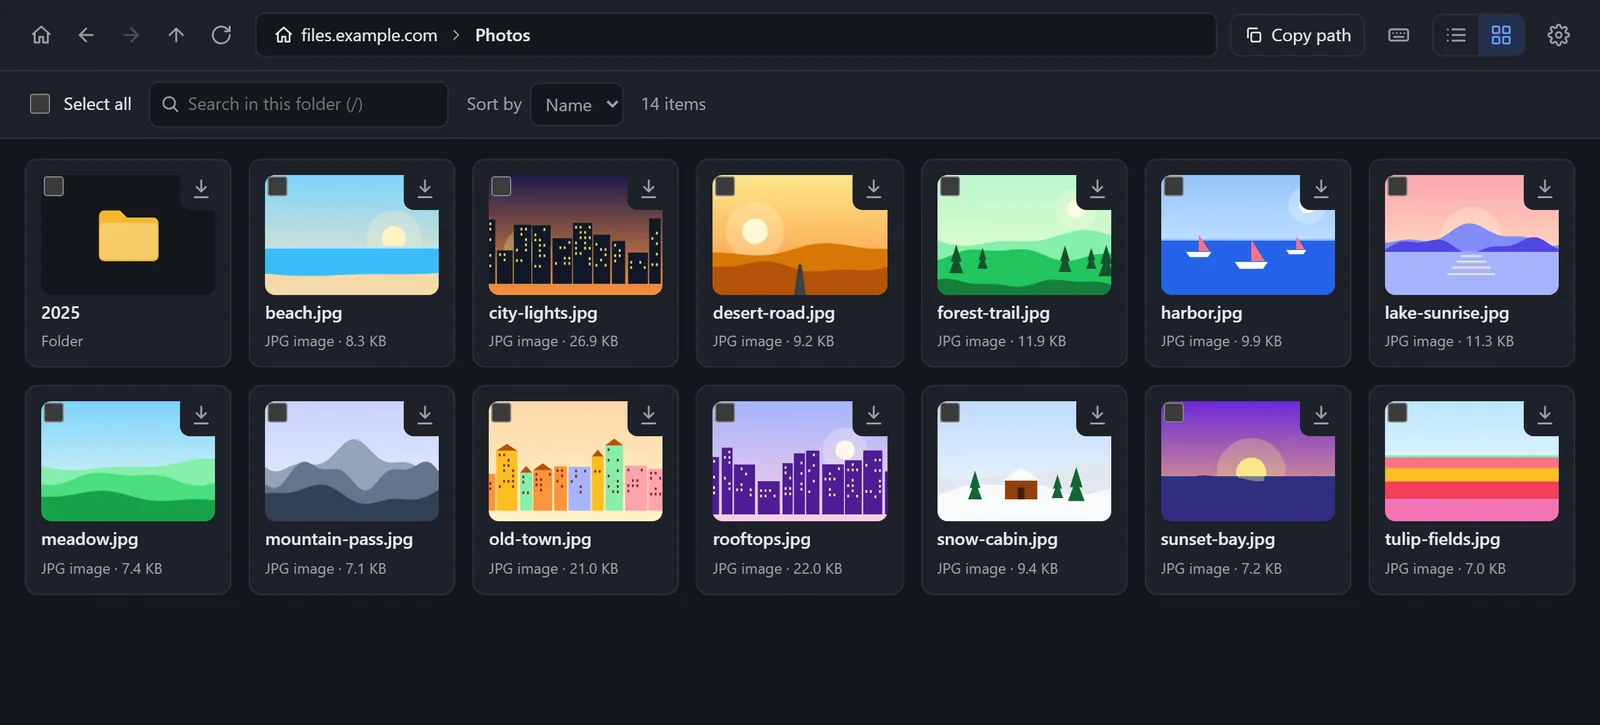The image size is (1600, 725).
Task: Download city-lights.jpg
Action: pyautogui.click(x=649, y=188)
